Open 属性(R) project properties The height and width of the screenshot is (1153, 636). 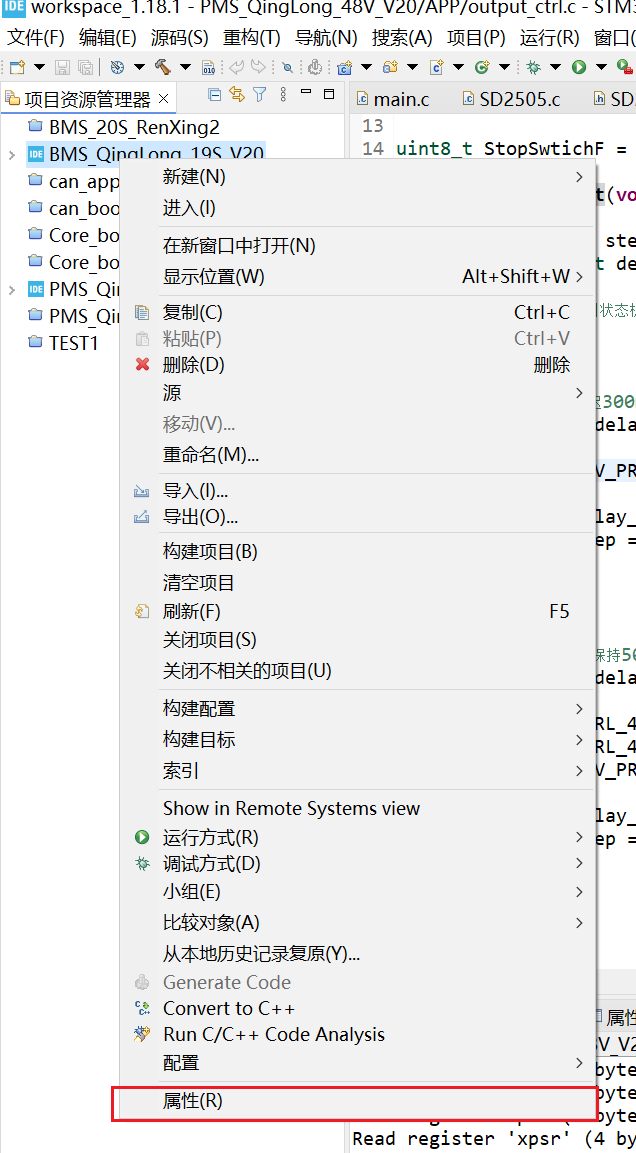click(357, 1101)
